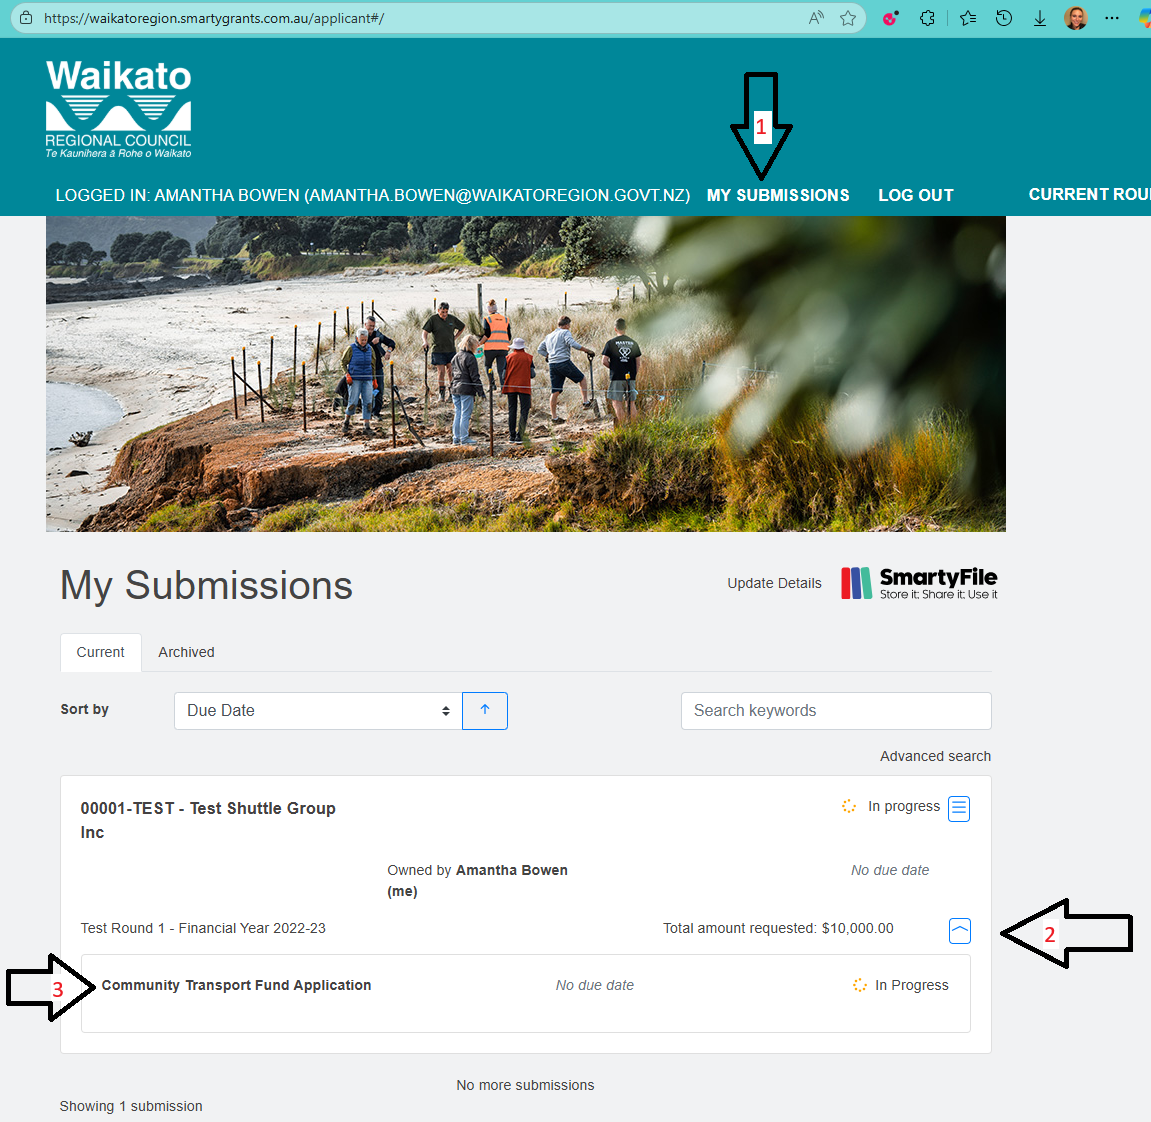Open the SmartyFile logo link
1151x1122 pixels.
(919, 584)
